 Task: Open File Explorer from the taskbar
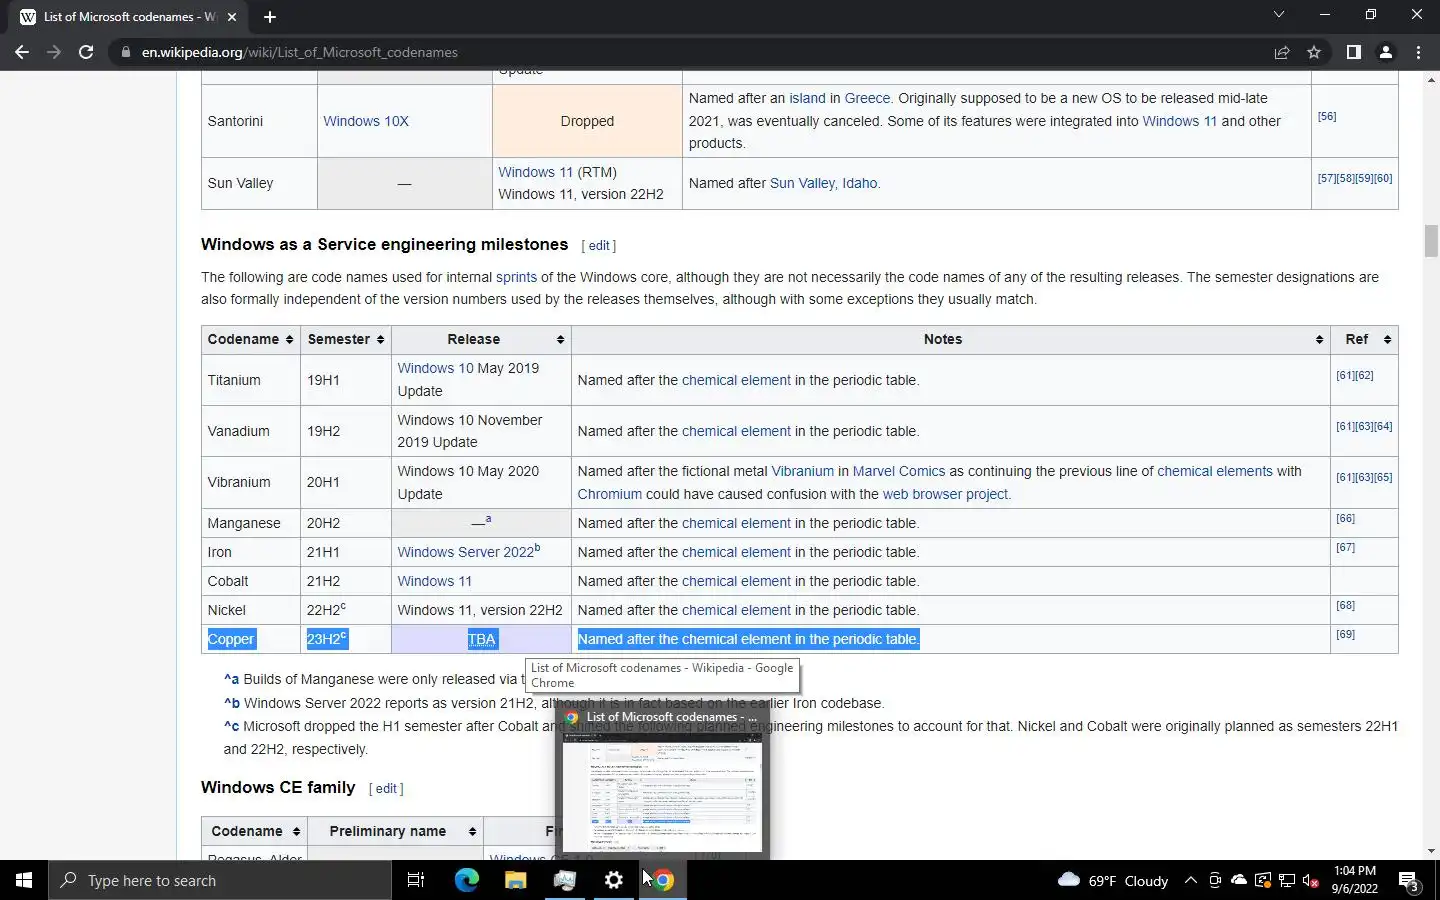click(515, 880)
